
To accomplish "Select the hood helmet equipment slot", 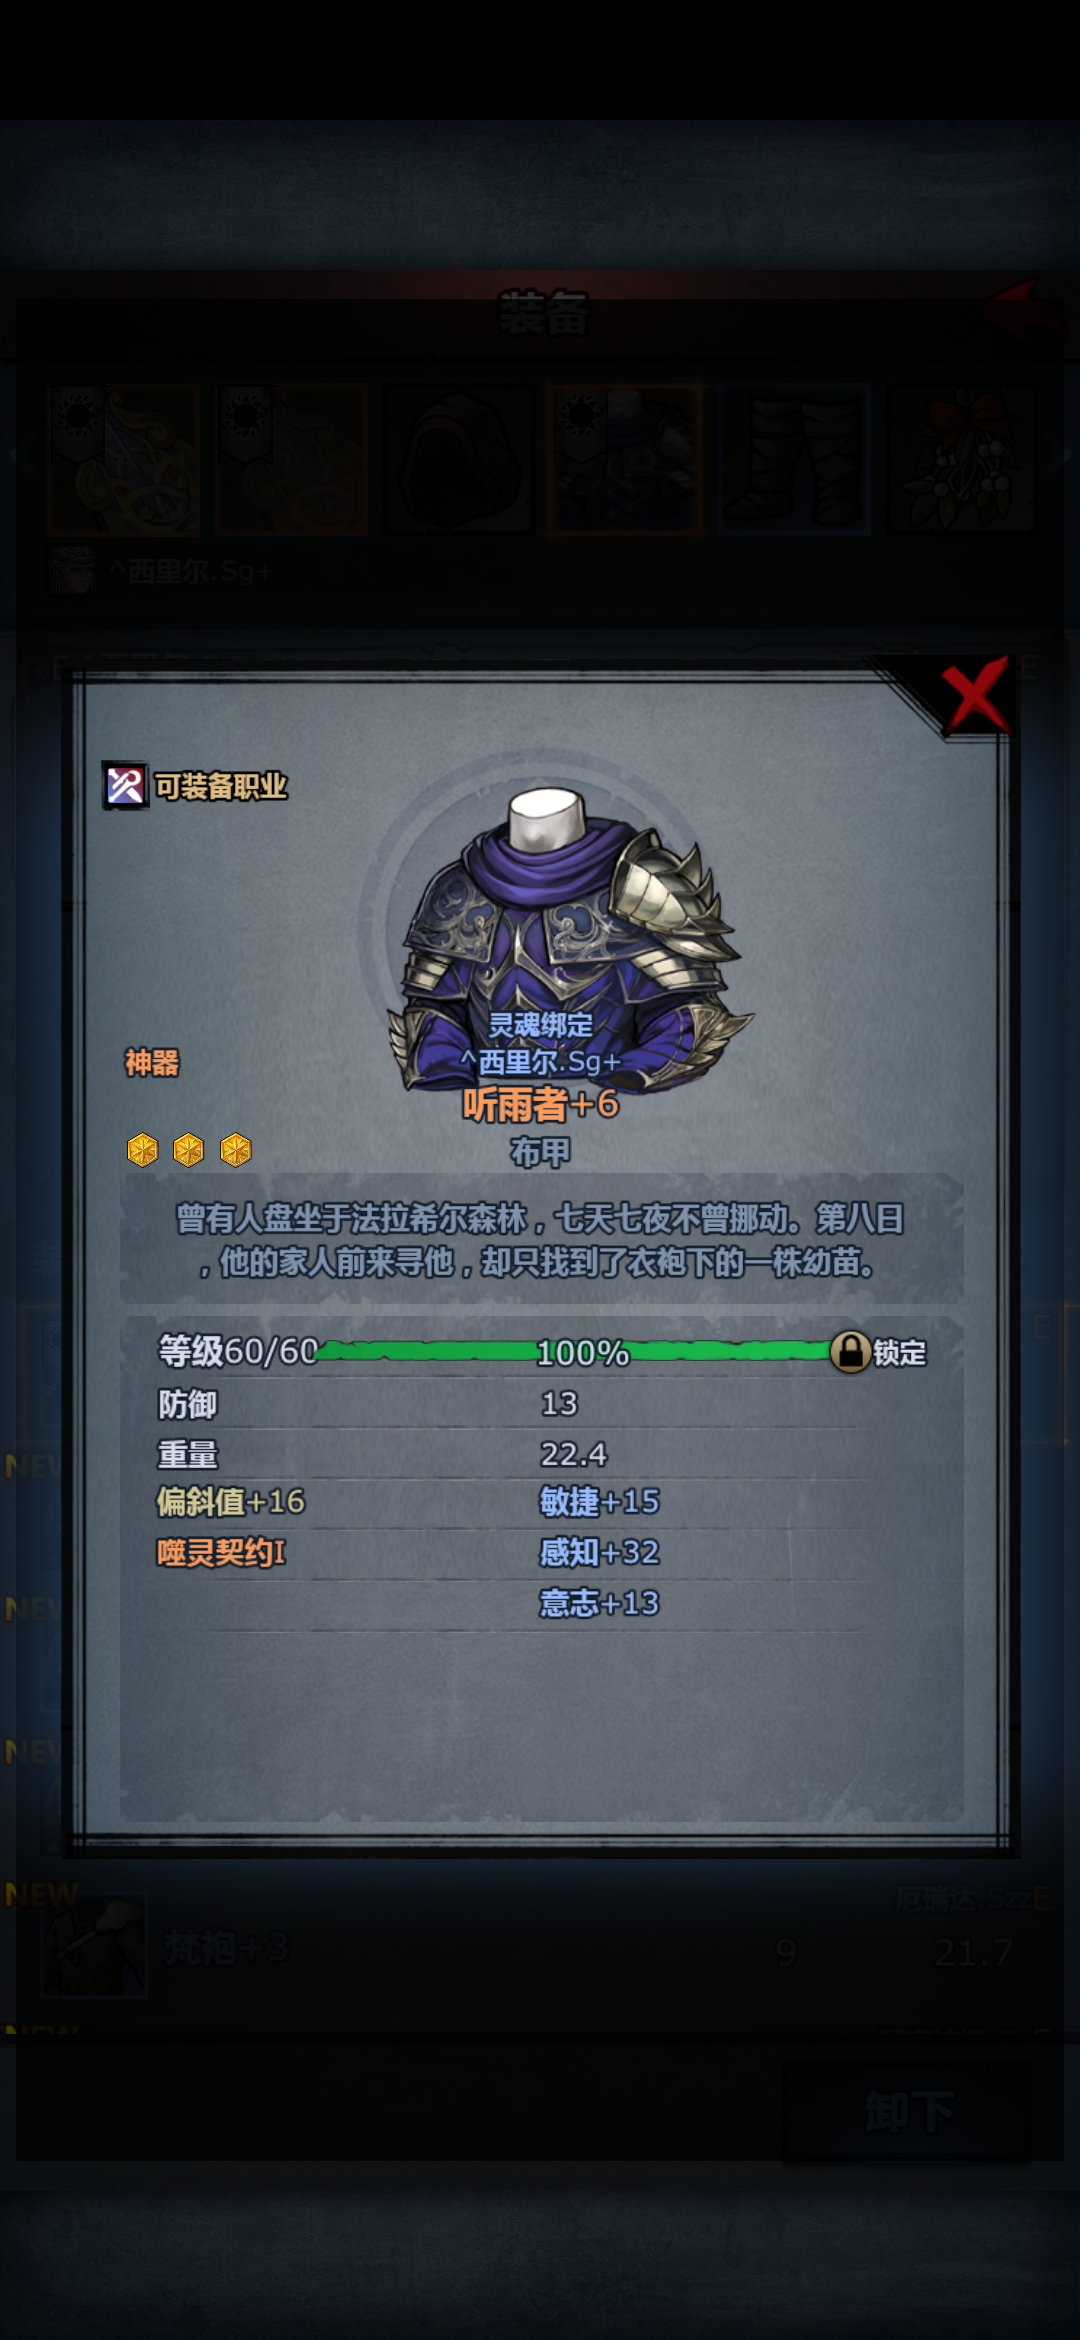I will click(x=459, y=459).
